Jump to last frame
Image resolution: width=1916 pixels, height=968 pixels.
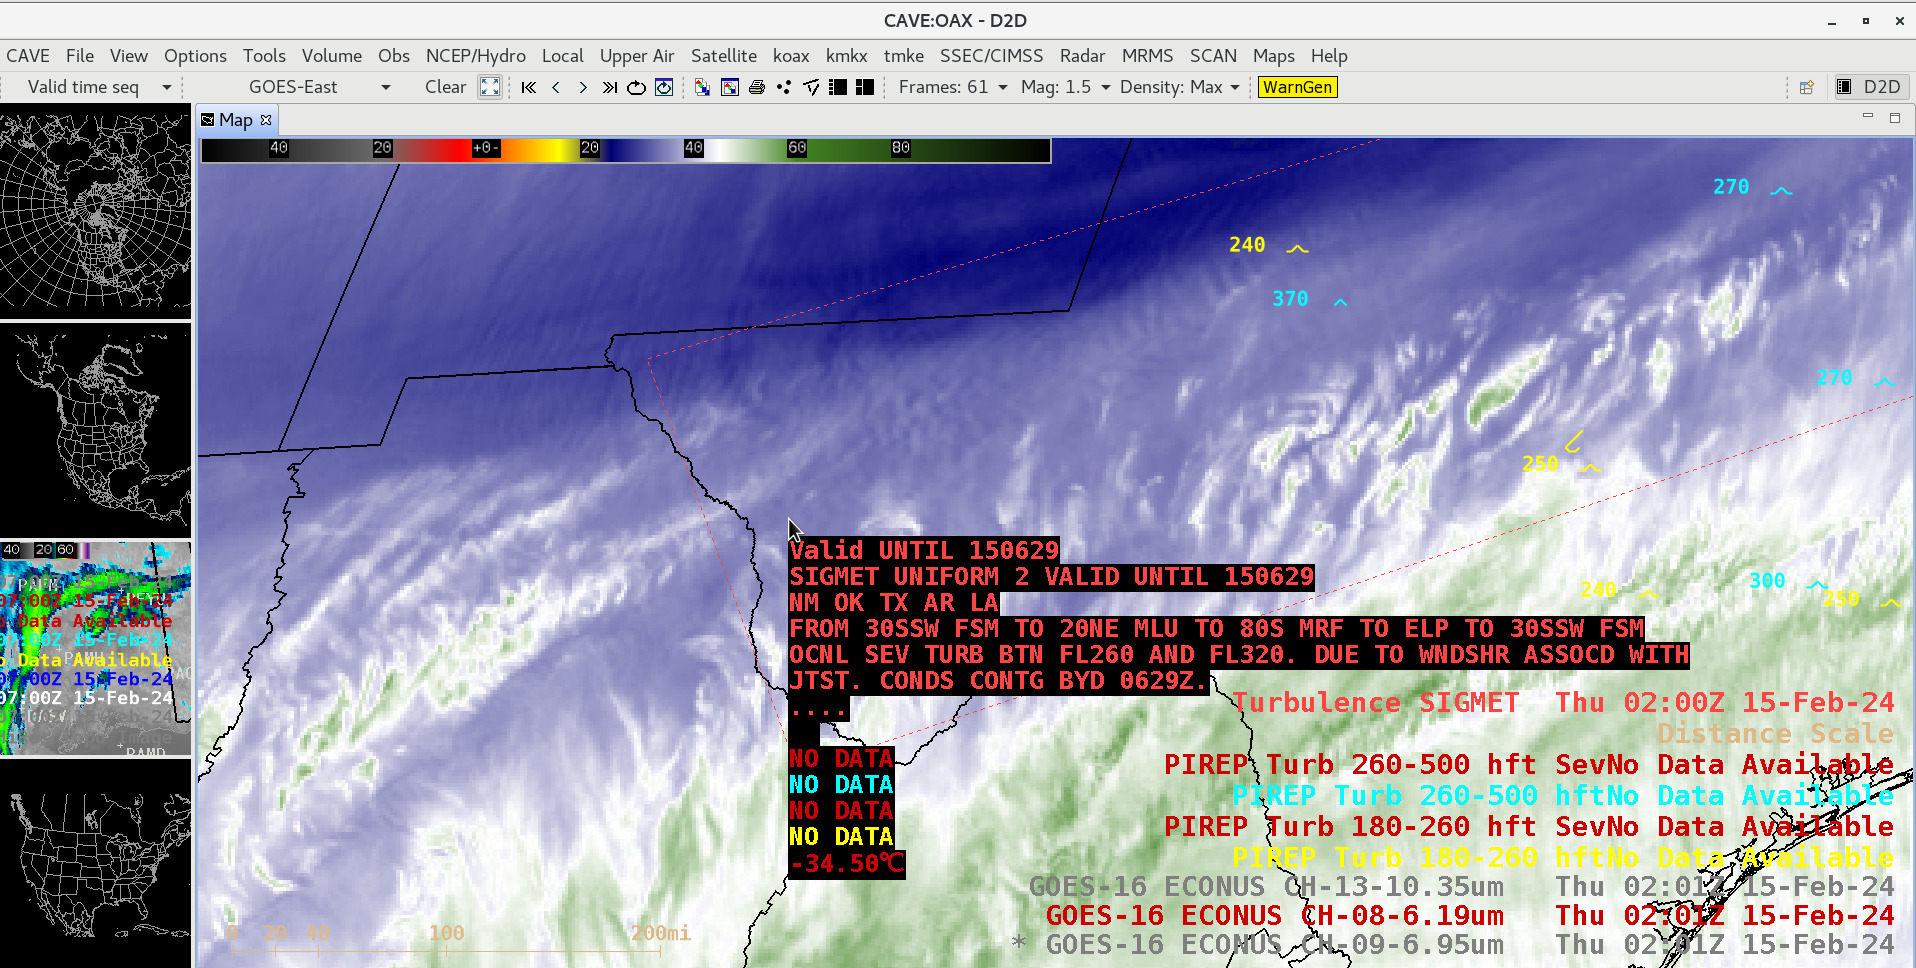(x=610, y=87)
